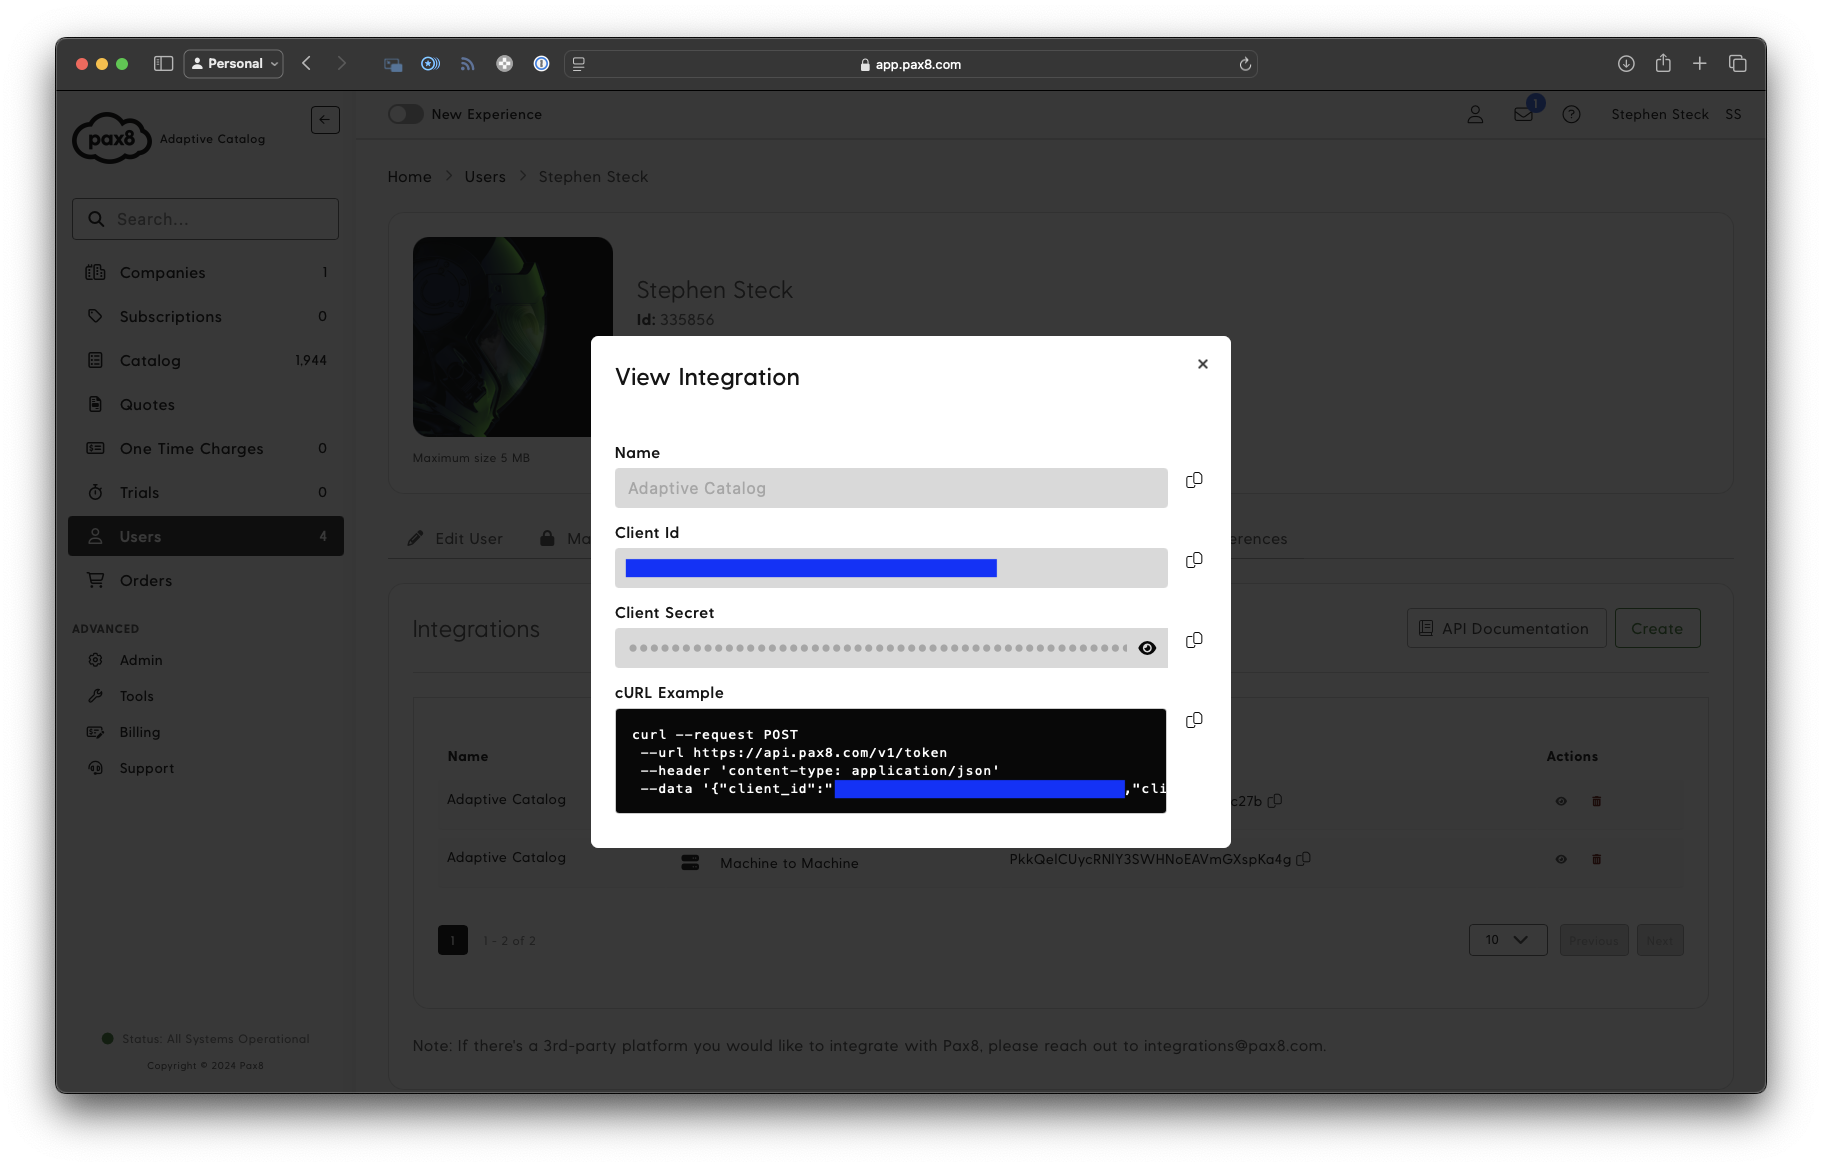Open Companies in the sidebar

tap(206, 272)
